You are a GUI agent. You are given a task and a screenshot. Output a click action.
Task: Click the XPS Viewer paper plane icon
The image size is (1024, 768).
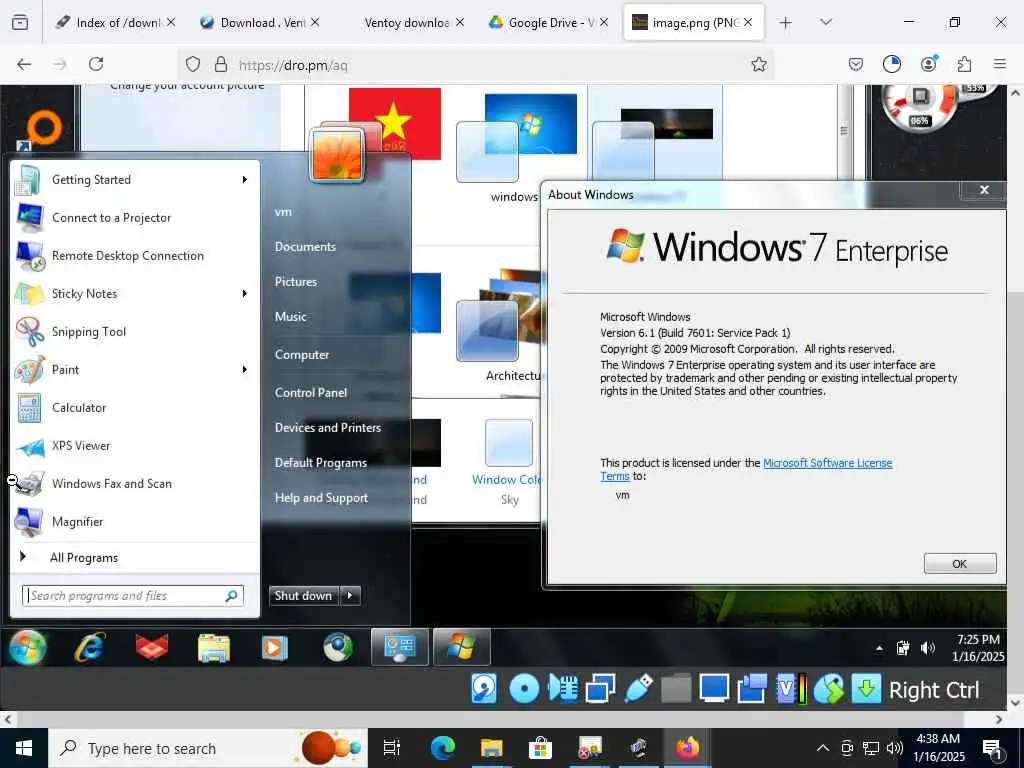click(x=29, y=446)
